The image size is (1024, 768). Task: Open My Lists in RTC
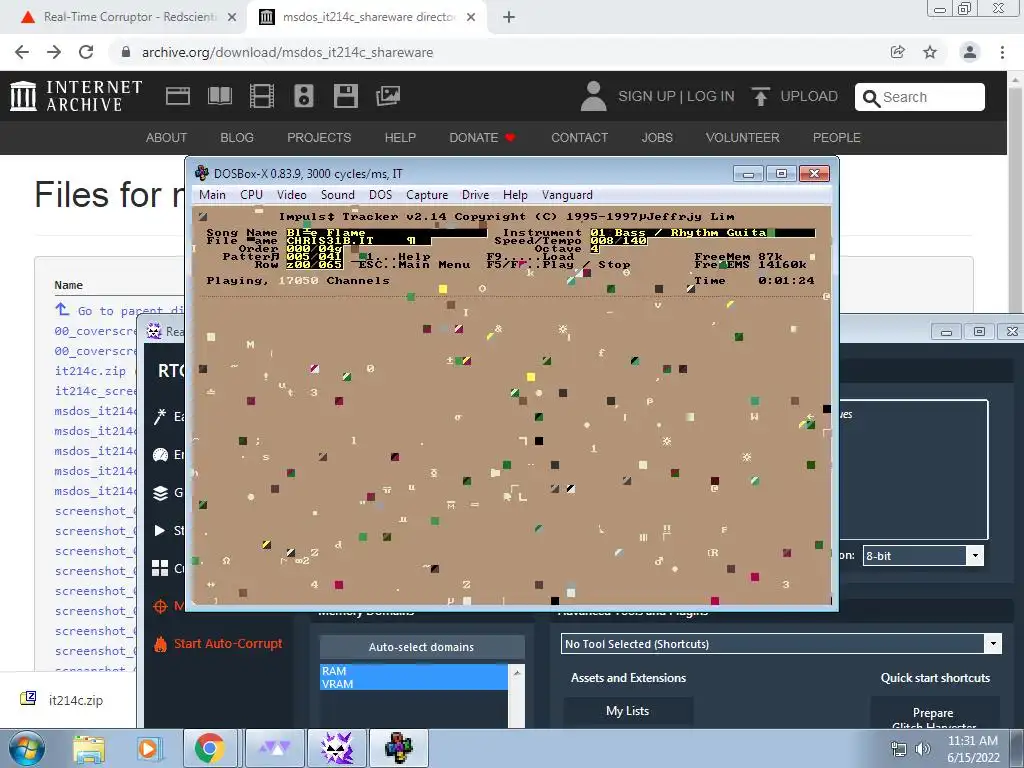628,711
